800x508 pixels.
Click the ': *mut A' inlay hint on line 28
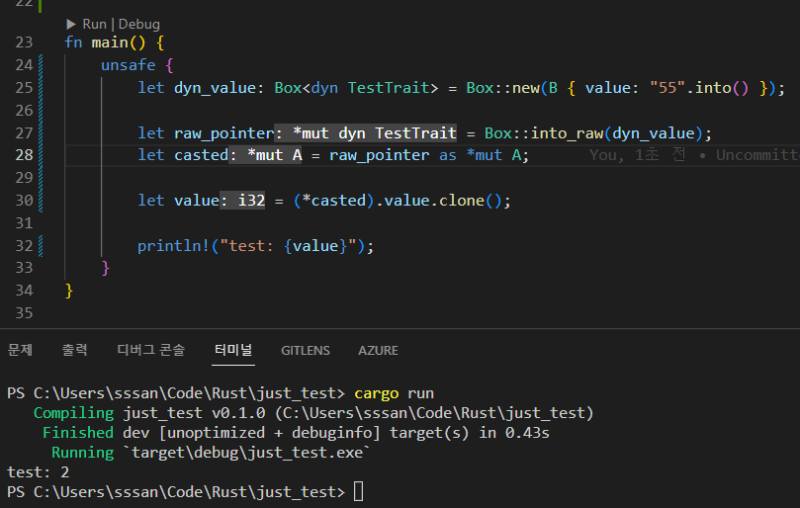(x=265, y=155)
